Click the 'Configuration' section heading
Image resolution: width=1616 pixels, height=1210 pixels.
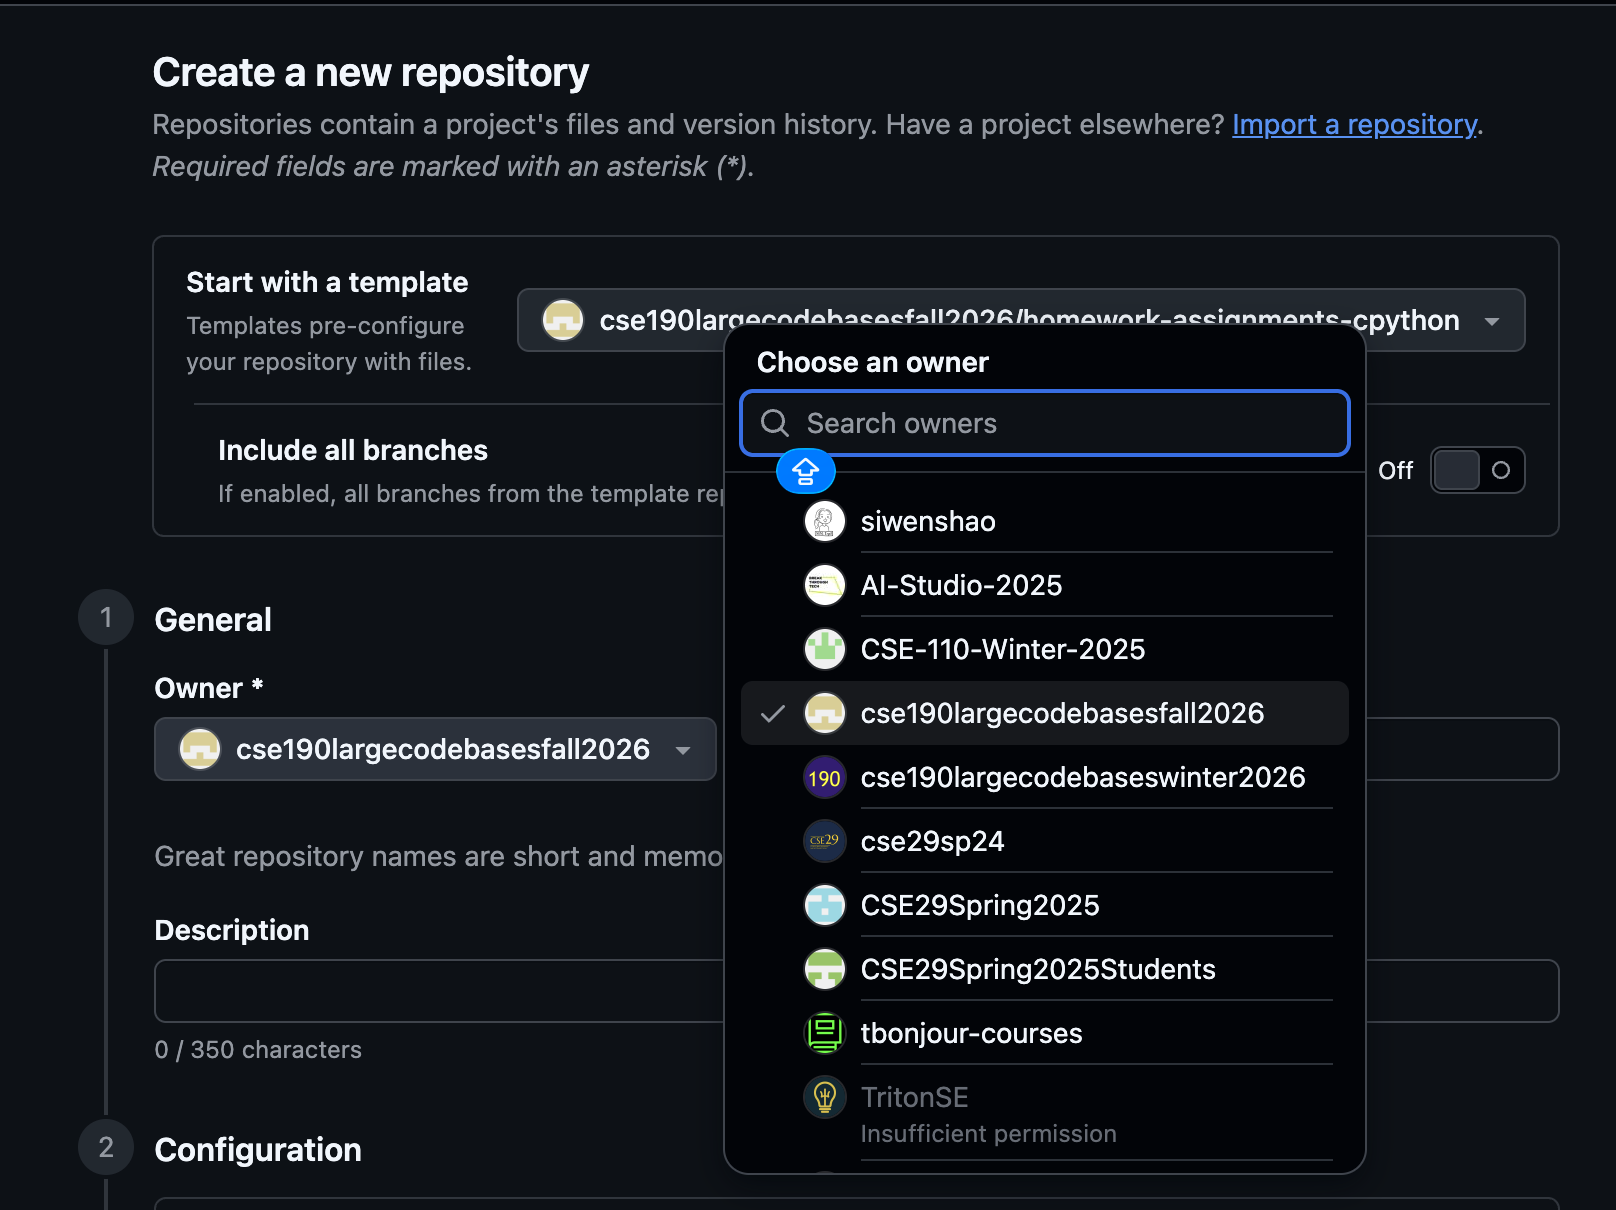(x=258, y=1150)
